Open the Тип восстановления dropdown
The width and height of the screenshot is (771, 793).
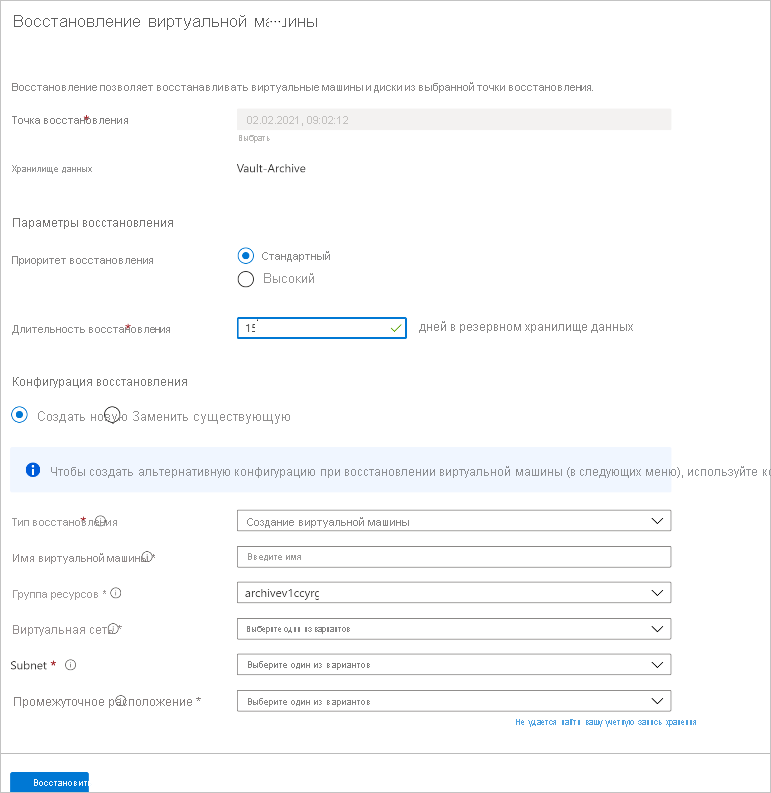tap(454, 521)
